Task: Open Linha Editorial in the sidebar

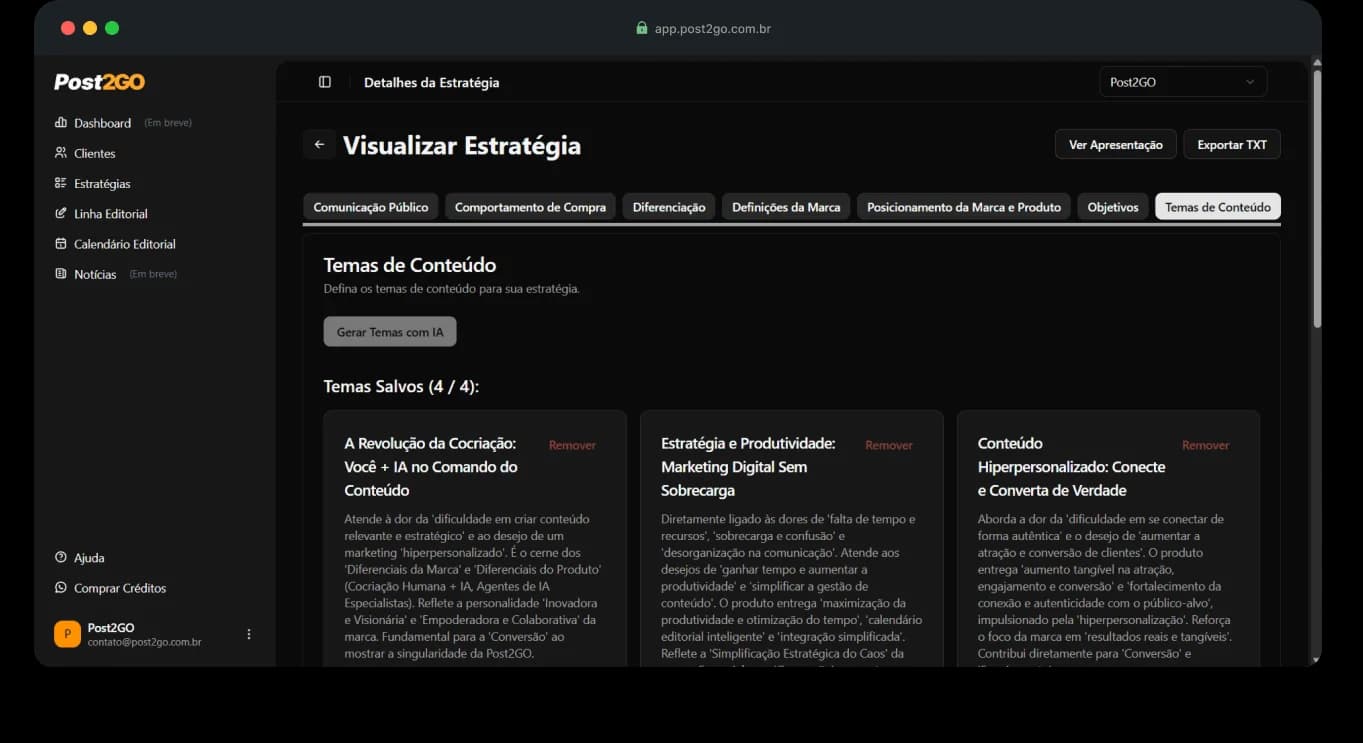Action: (111, 213)
